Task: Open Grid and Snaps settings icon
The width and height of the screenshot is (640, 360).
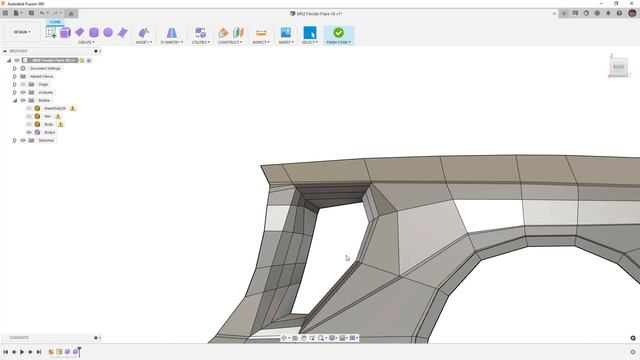Action: click(x=342, y=338)
